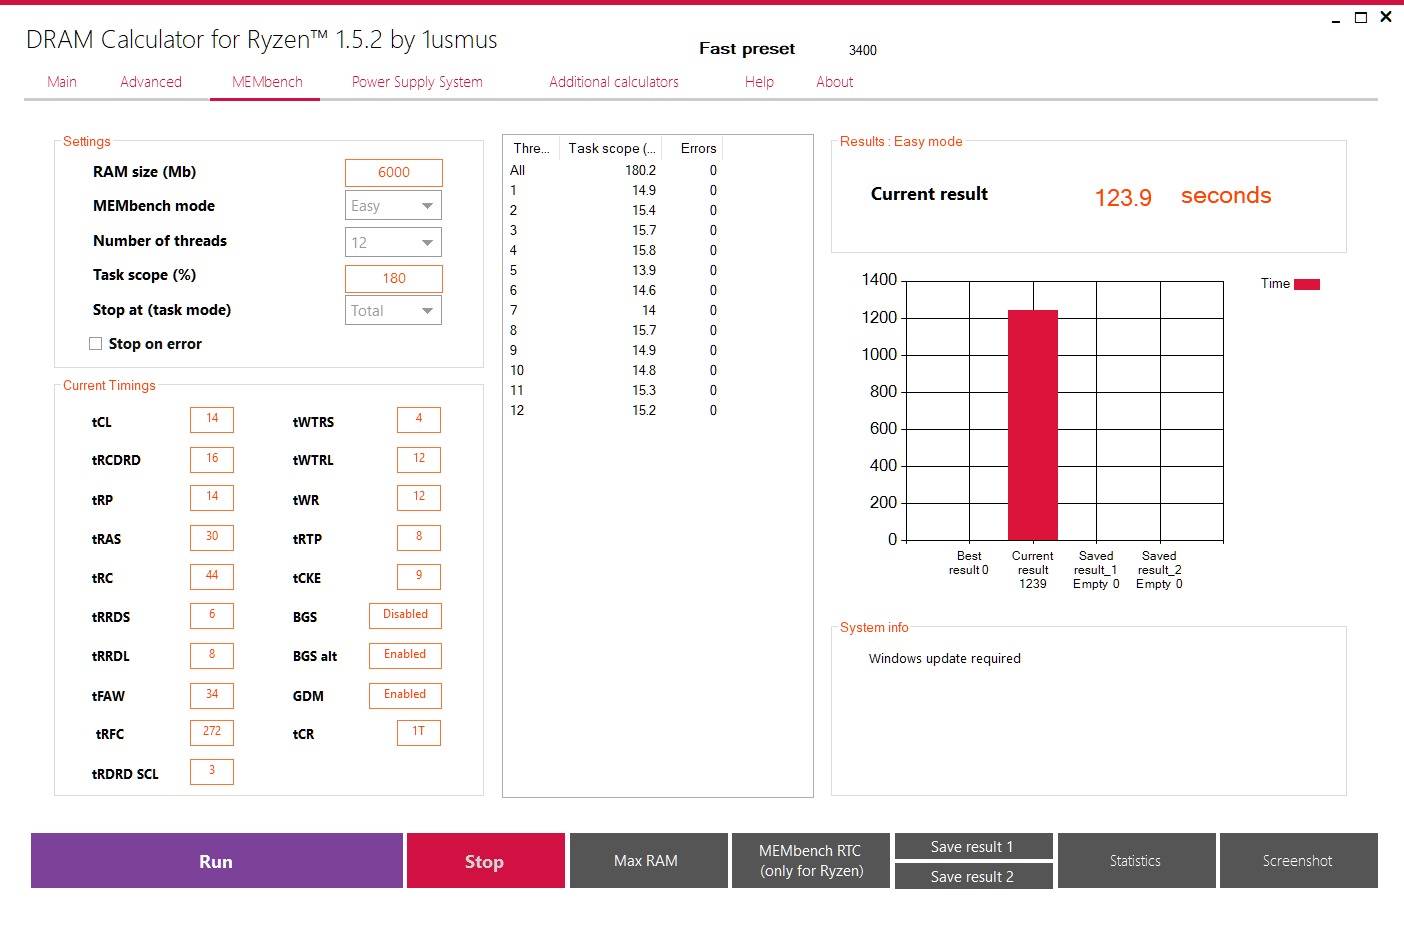The height and width of the screenshot is (950, 1404).
Task: Select the tRAS timing value box
Action: [x=212, y=538]
